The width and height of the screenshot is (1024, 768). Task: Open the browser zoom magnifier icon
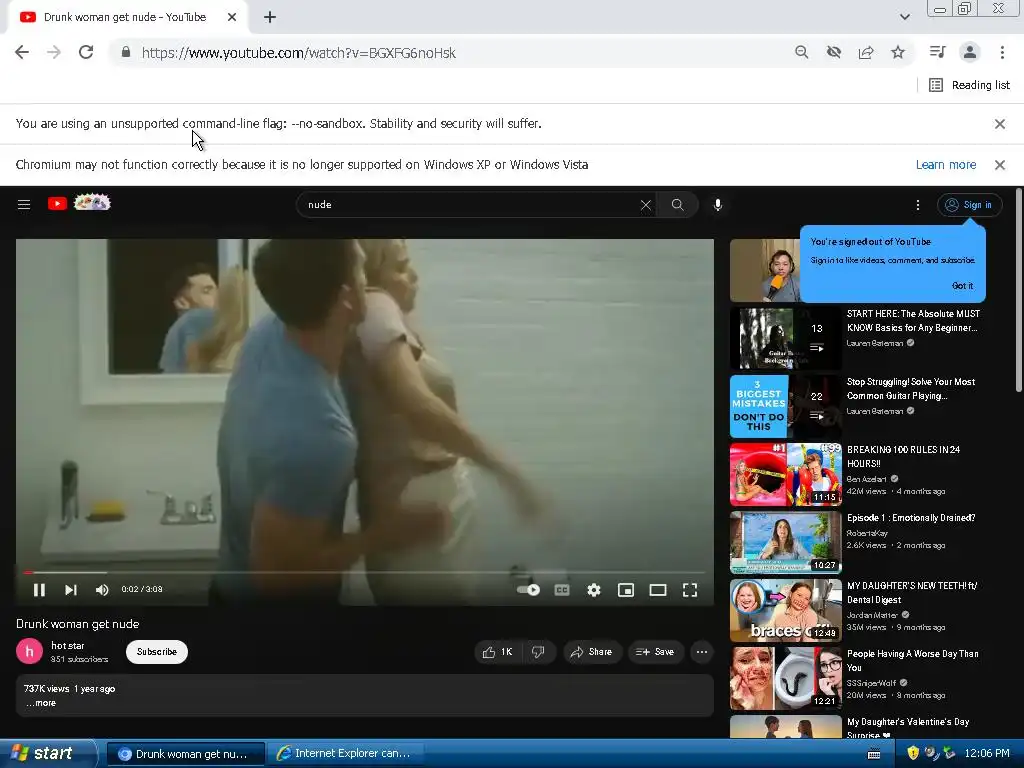tap(801, 52)
